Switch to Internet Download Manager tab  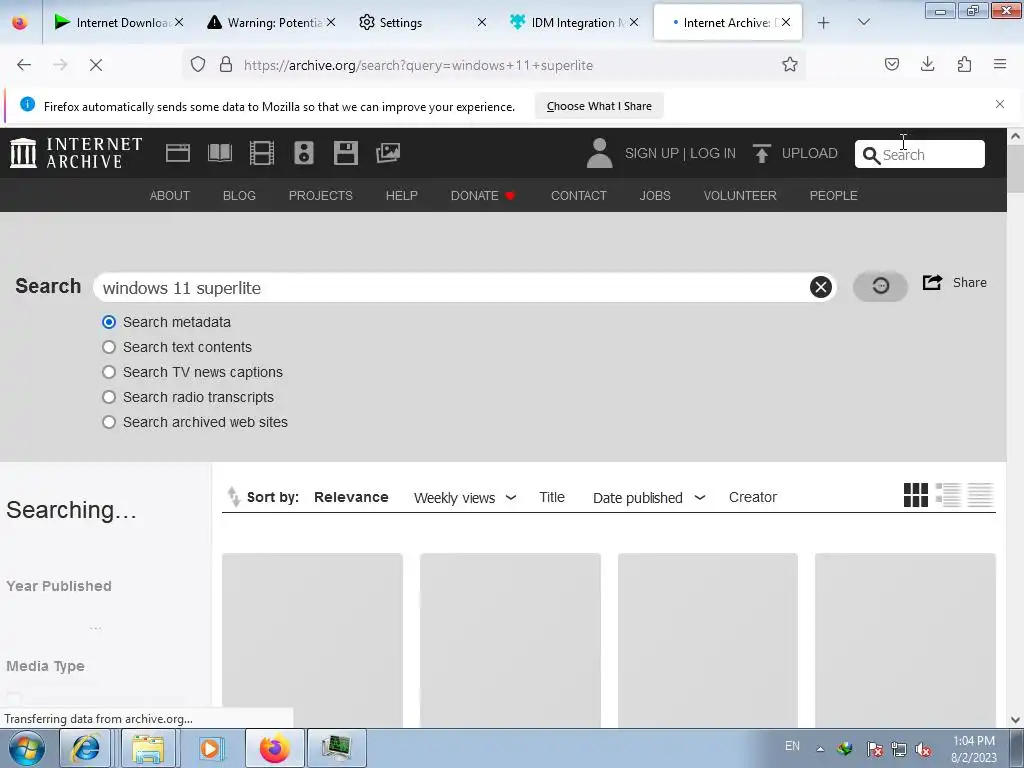[120, 22]
